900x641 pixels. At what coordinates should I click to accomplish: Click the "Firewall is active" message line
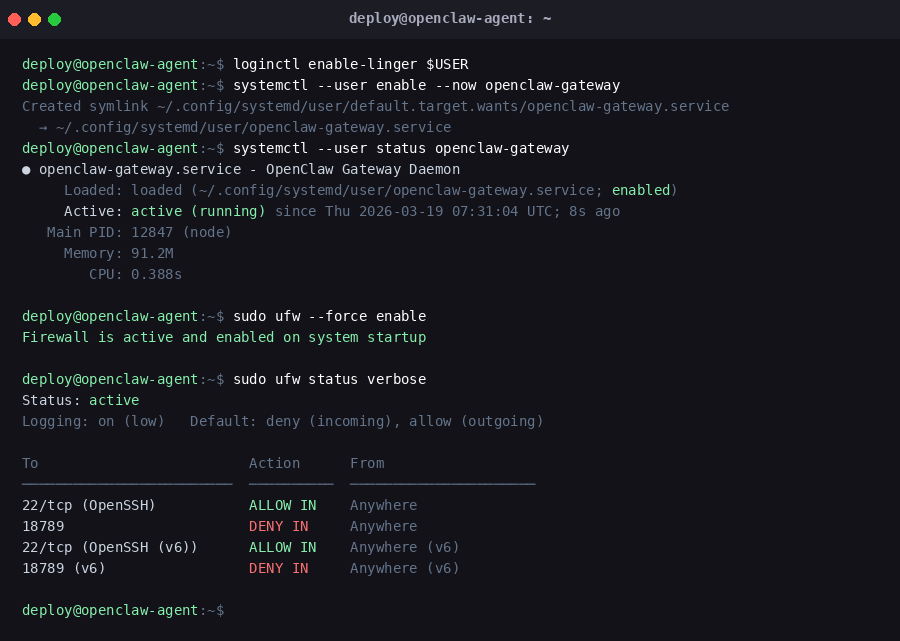[x=224, y=337]
